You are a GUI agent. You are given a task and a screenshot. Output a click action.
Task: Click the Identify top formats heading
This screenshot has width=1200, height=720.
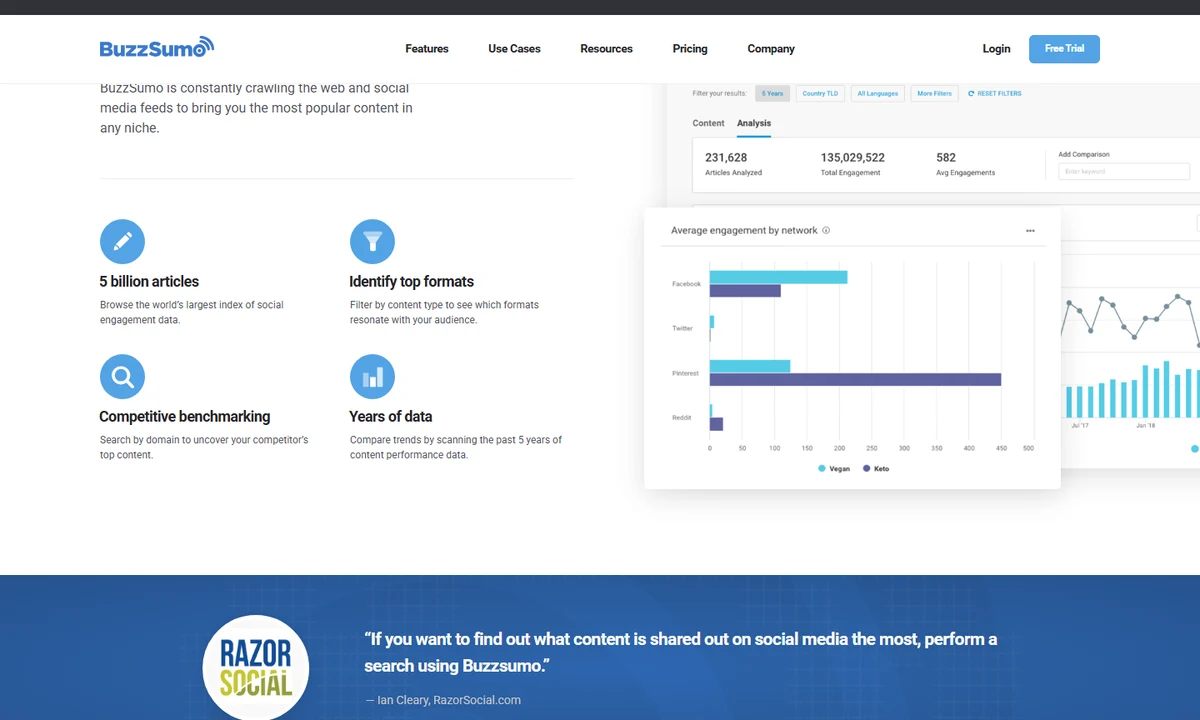pyautogui.click(x=411, y=282)
